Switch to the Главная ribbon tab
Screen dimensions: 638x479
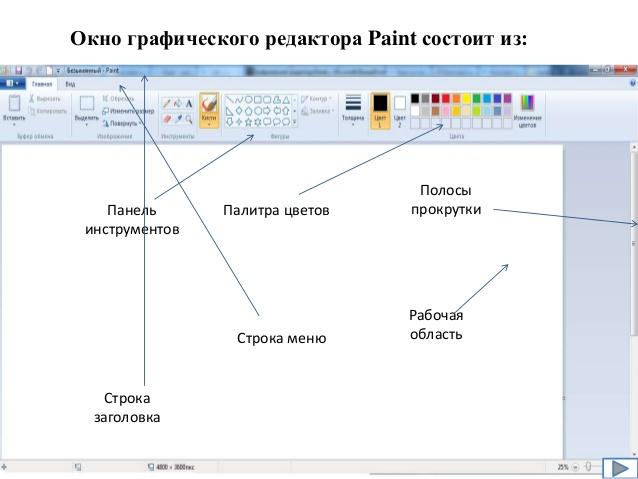point(42,84)
